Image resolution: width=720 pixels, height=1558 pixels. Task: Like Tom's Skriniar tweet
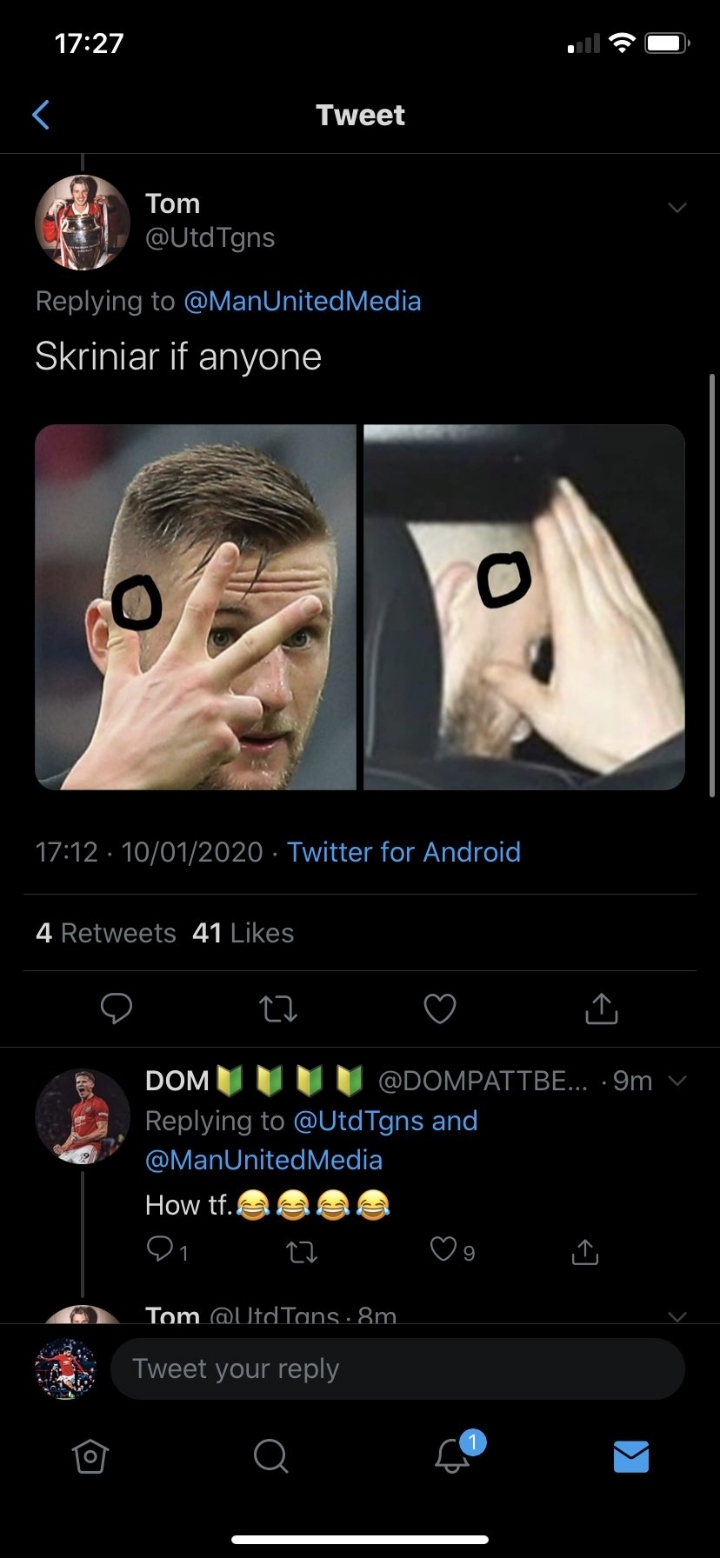click(439, 1009)
